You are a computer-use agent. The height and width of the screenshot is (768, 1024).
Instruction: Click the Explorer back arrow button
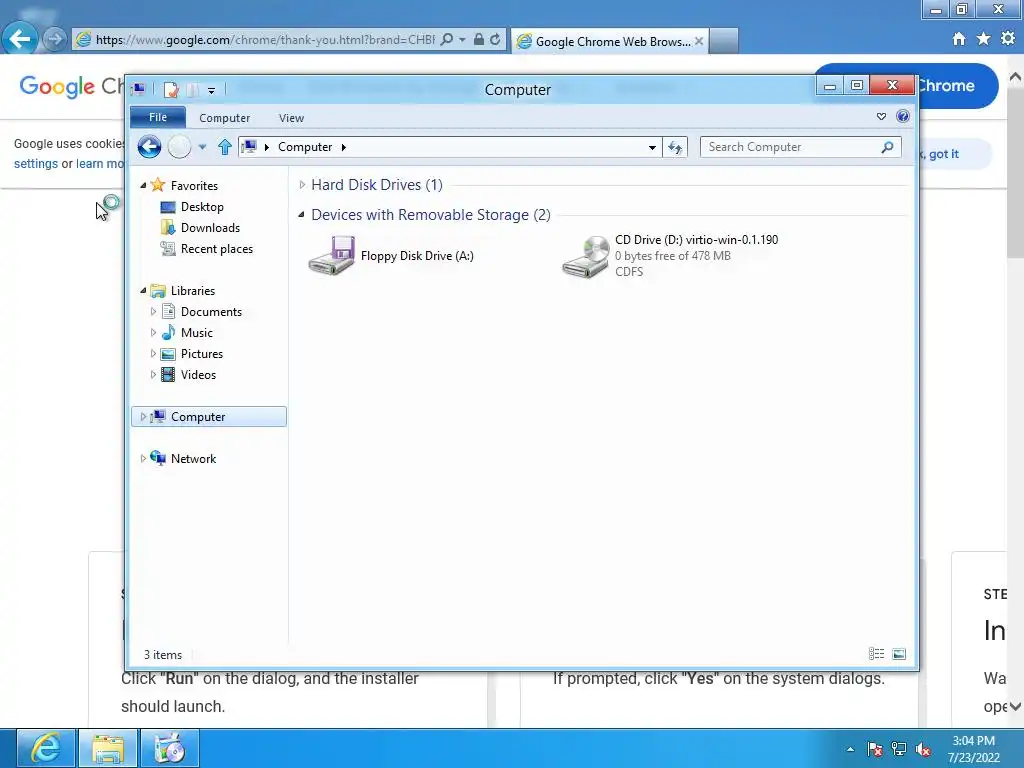click(x=149, y=147)
